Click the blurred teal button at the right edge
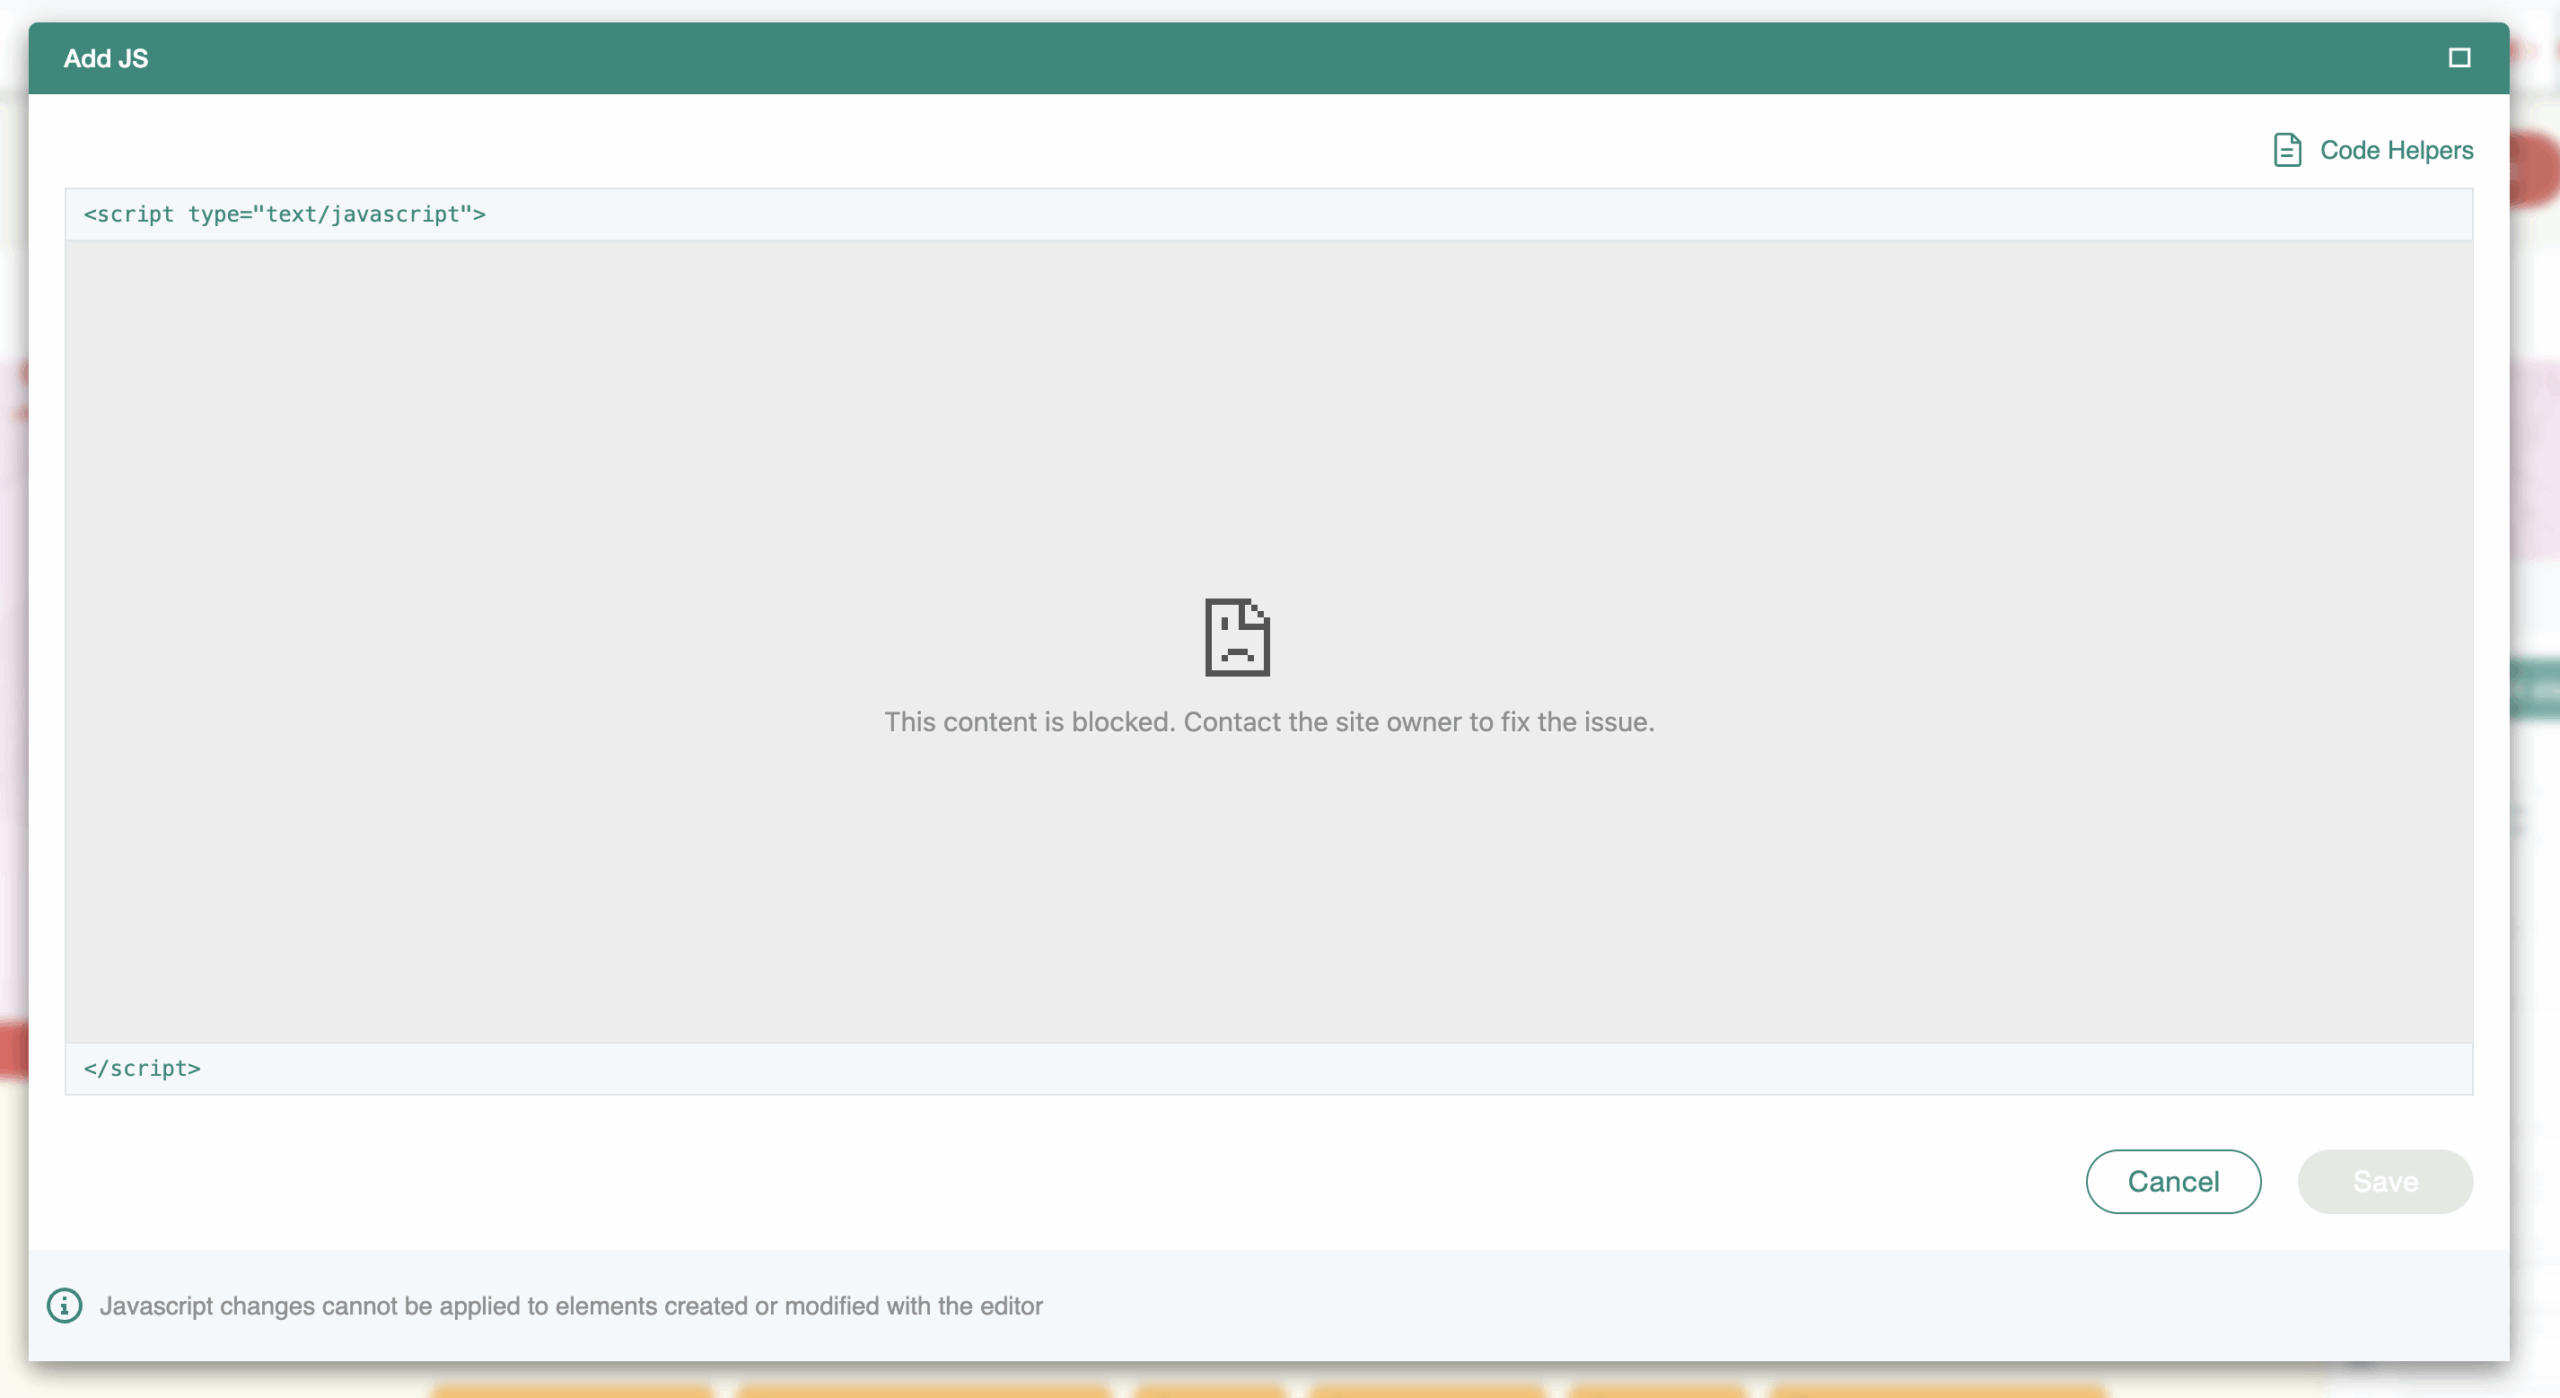The height and width of the screenshot is (1398, 2560). coord(2536,688)
